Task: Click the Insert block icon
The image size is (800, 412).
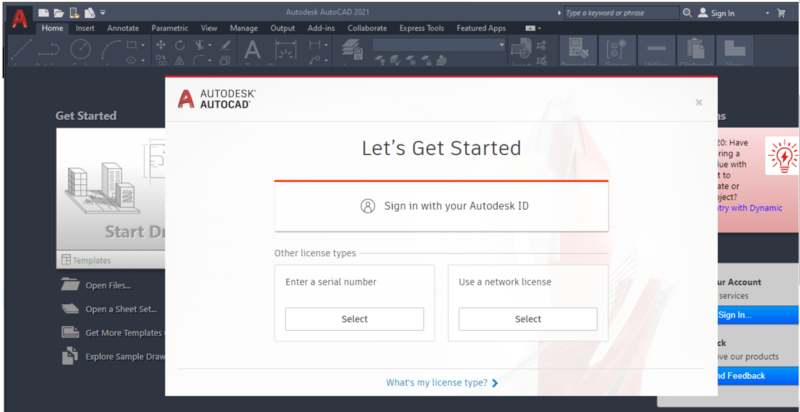Action: [521, 50]
